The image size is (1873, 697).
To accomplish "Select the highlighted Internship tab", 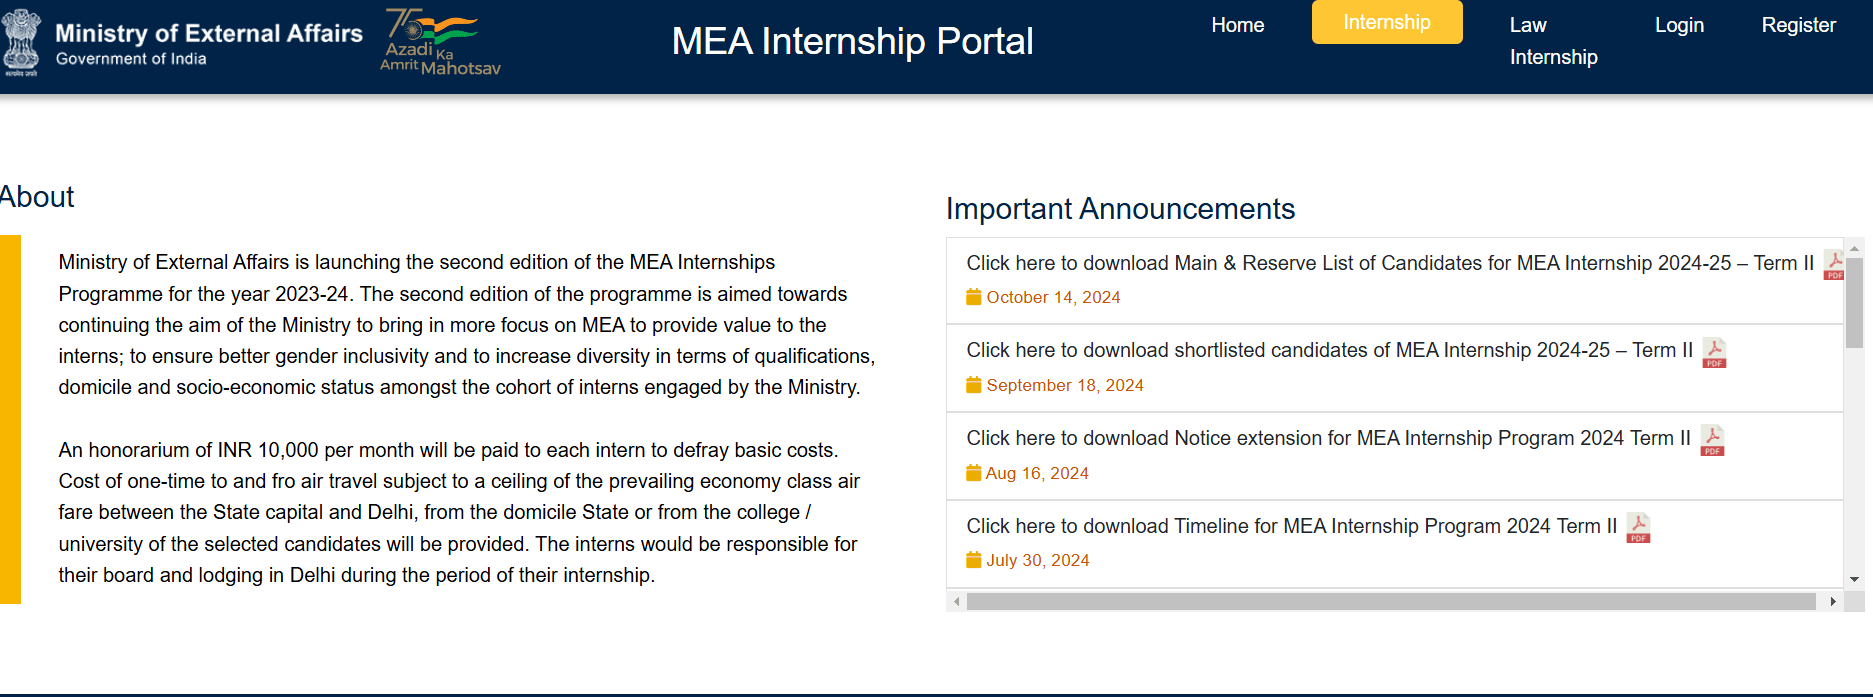I will pos(1387,22).
